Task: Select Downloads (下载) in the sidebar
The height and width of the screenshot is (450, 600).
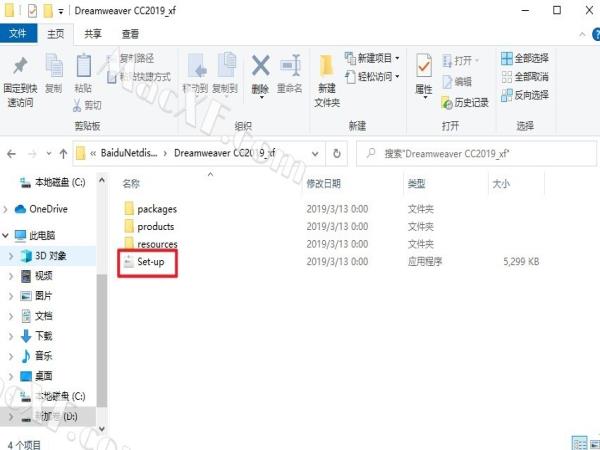Action: (x=36, y=336)
